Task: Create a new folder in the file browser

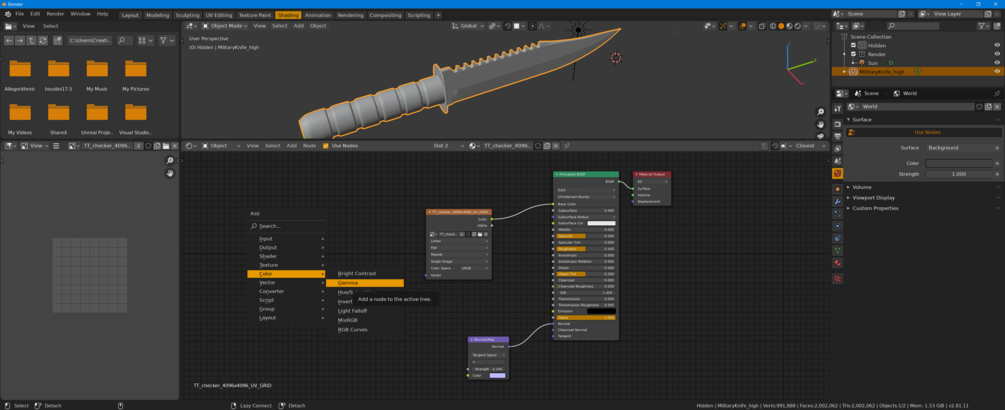Action: click(x=57, y=40)
